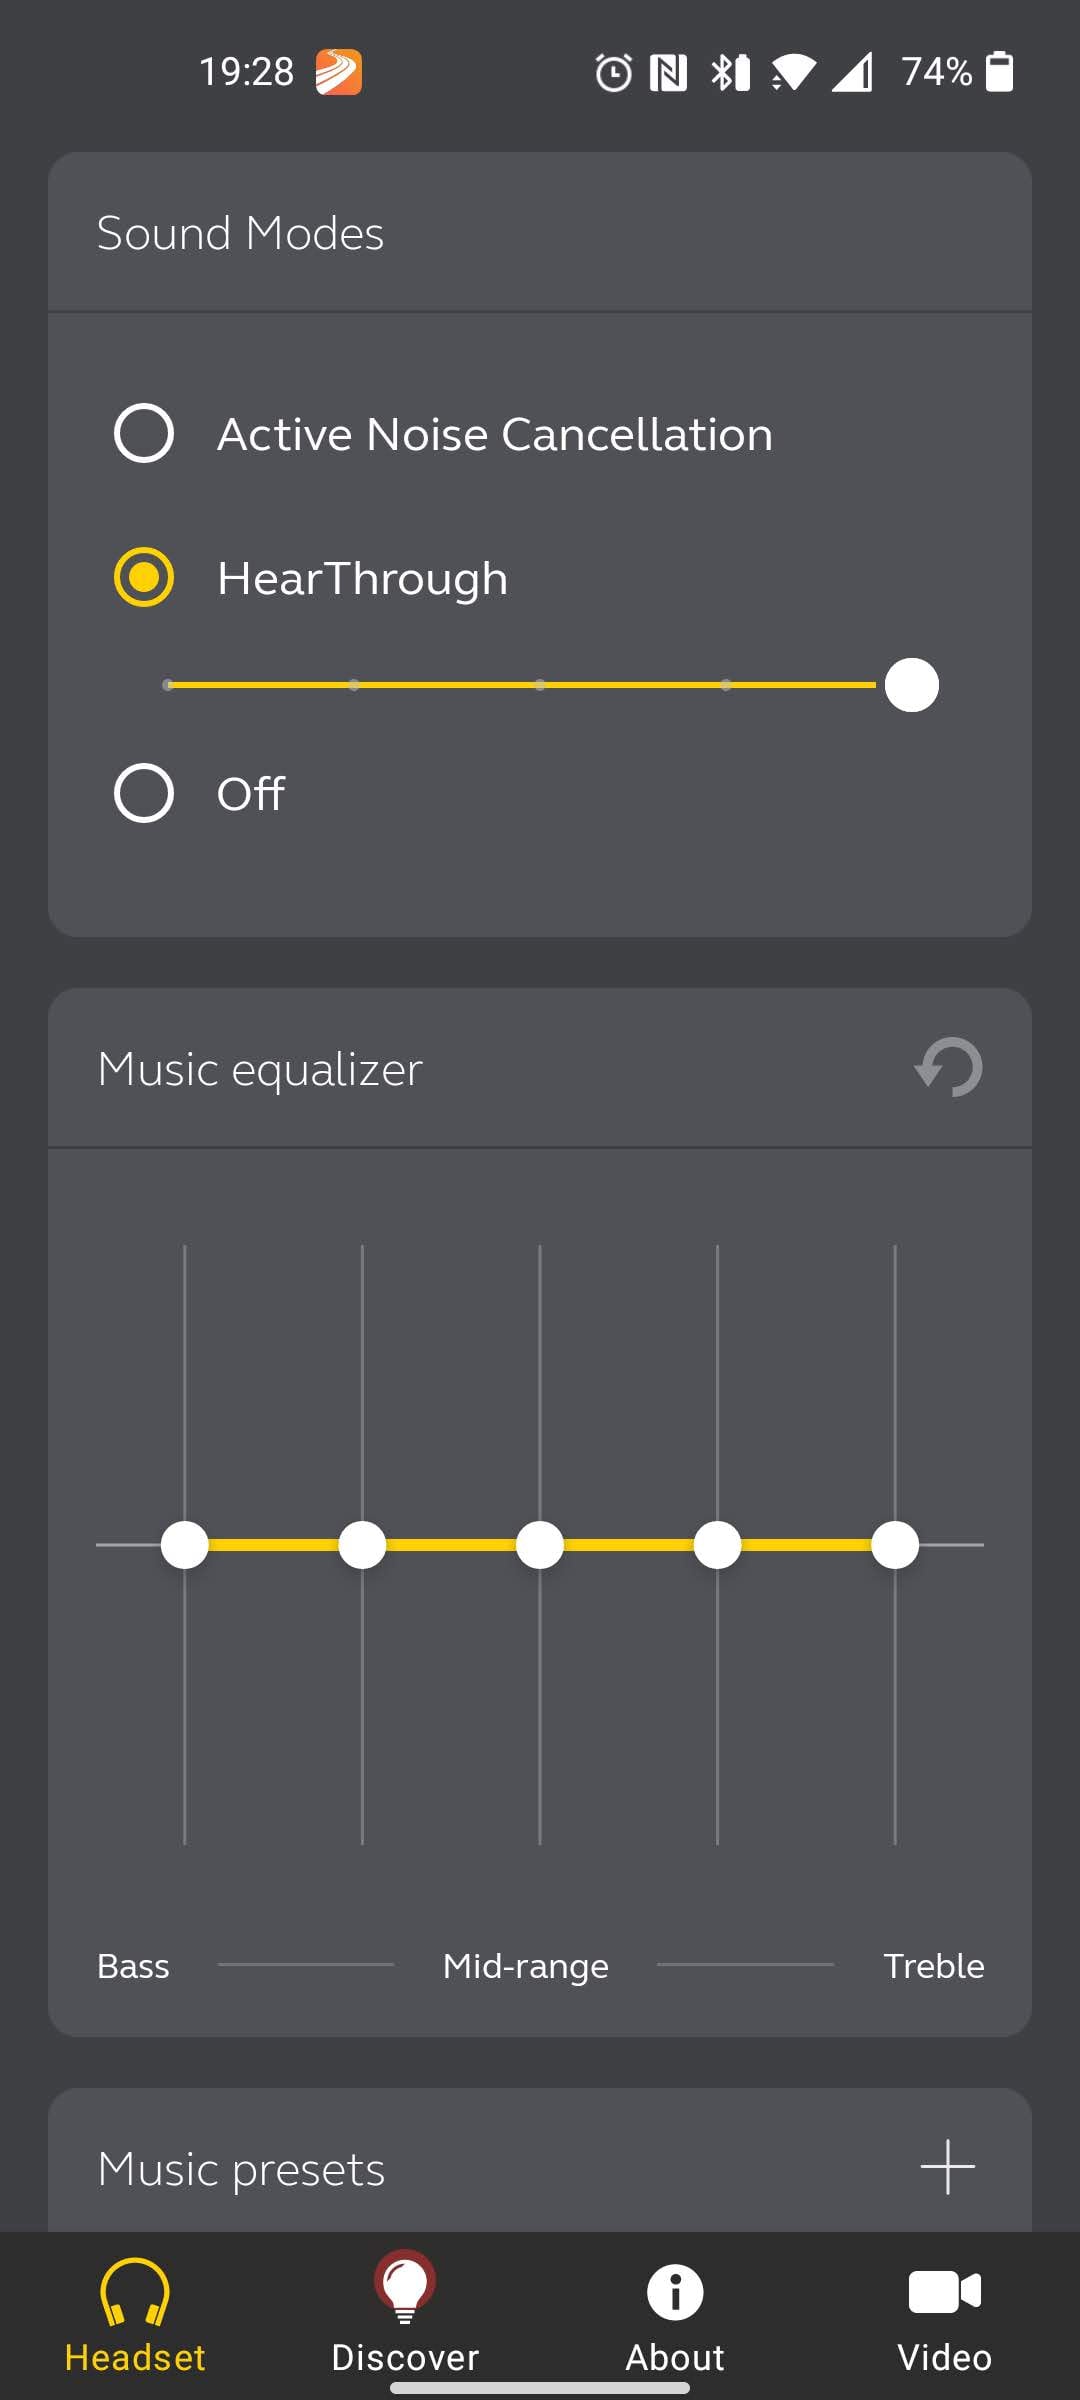Tap the Music presets header

click(x=241, y=2169)
